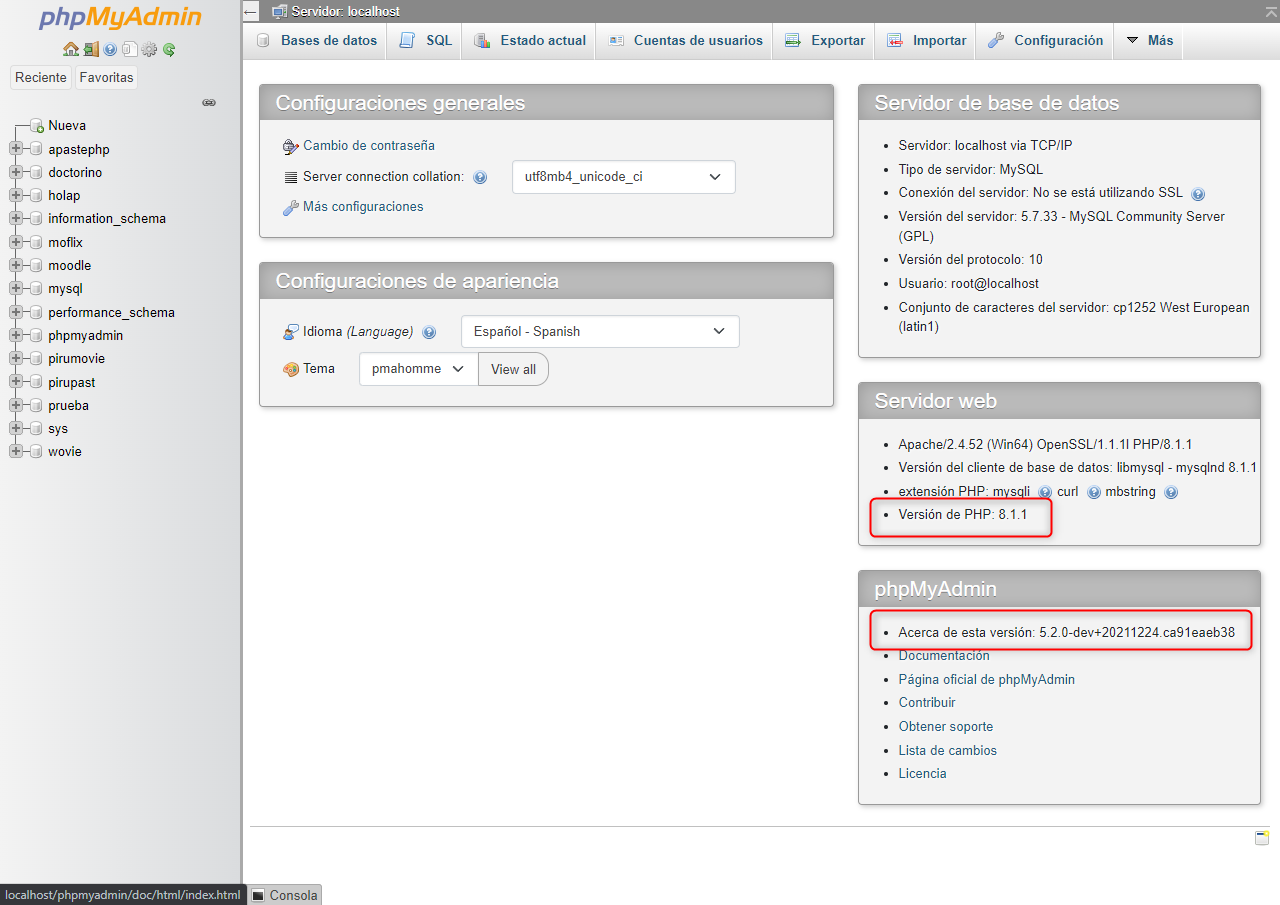
Task: Click the chain link icon above the database tree
Action: [x=209, y=103]
